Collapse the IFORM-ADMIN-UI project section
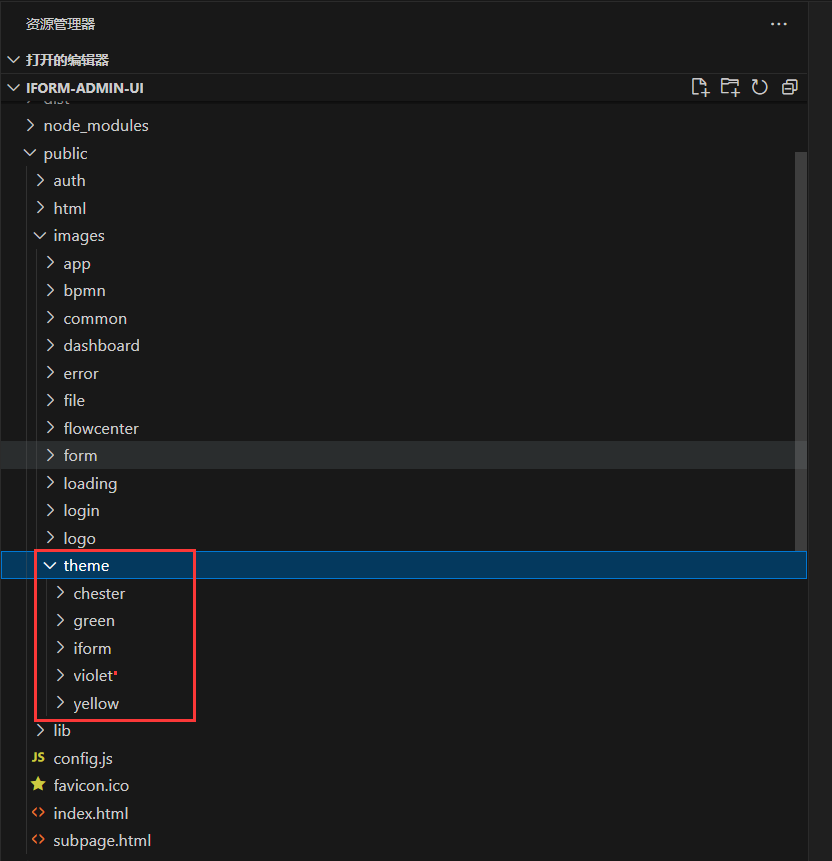This screenshot has height=861, width=832. click(x=13, y=88)
